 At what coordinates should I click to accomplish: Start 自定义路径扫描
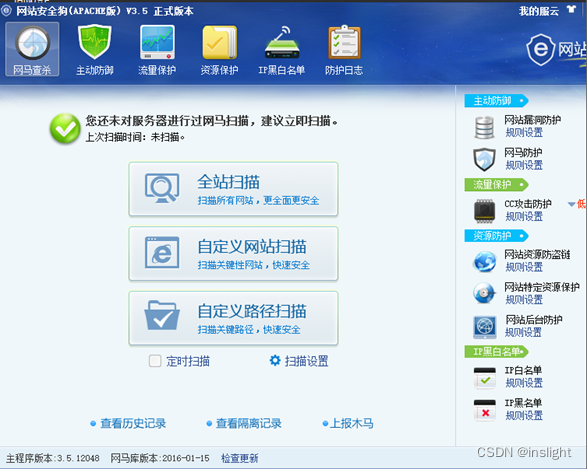[233, 318]
